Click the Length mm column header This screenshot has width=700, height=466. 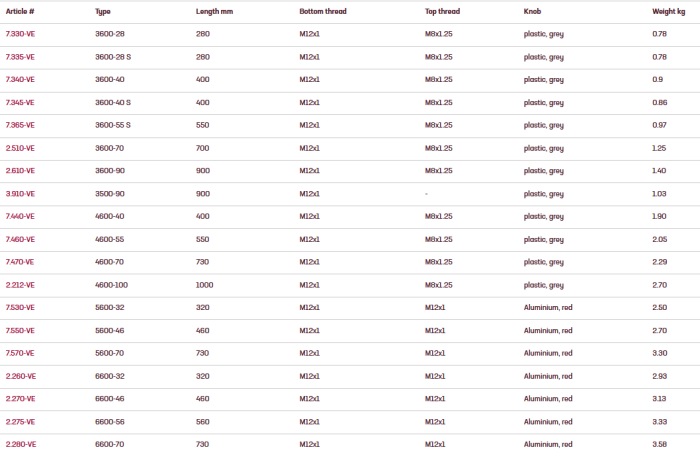[x=215, y=11]
